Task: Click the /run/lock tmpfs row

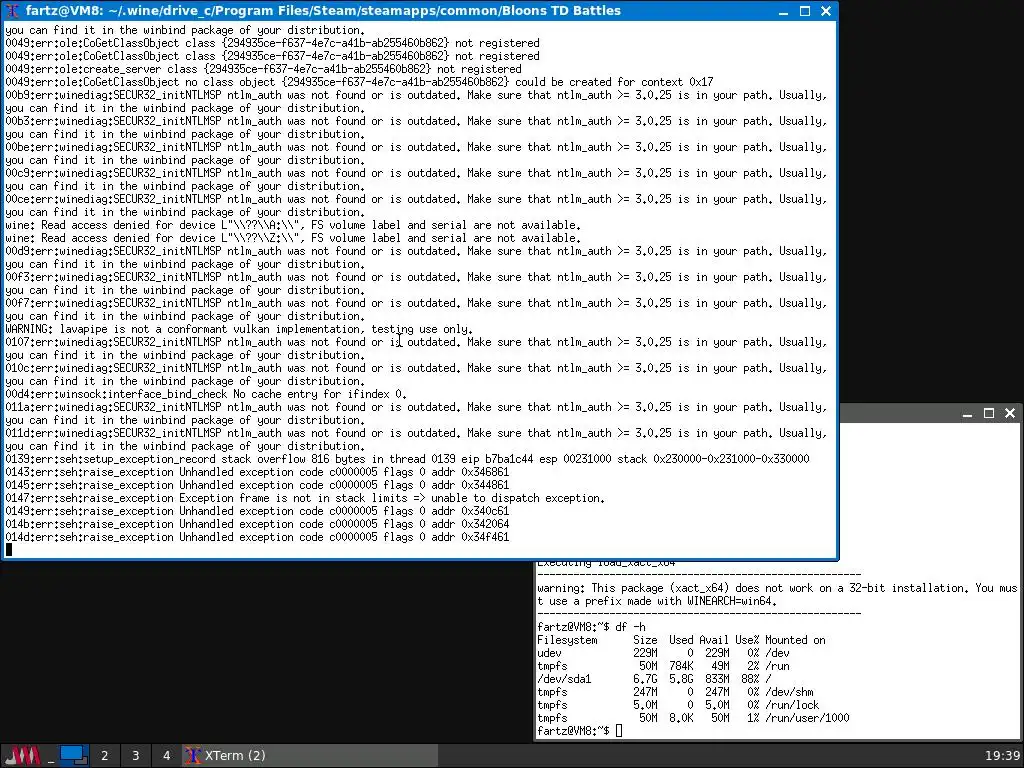Action: [x=678, y=705]
